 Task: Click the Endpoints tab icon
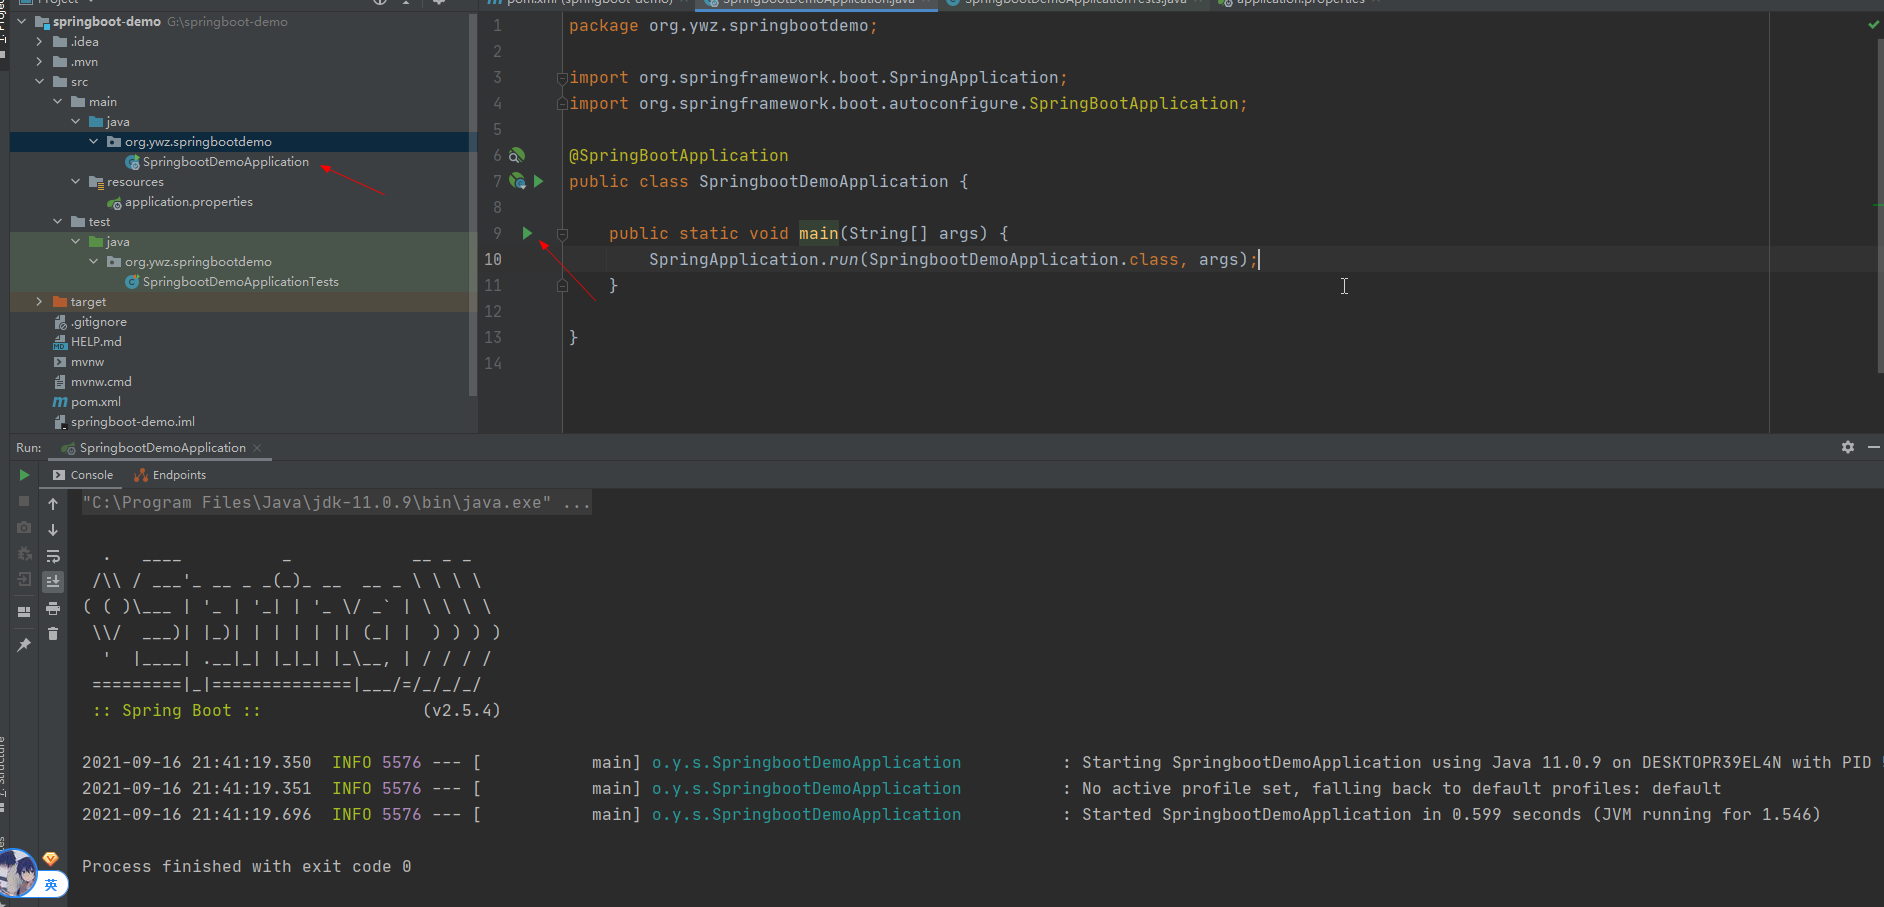click(141, 475)
